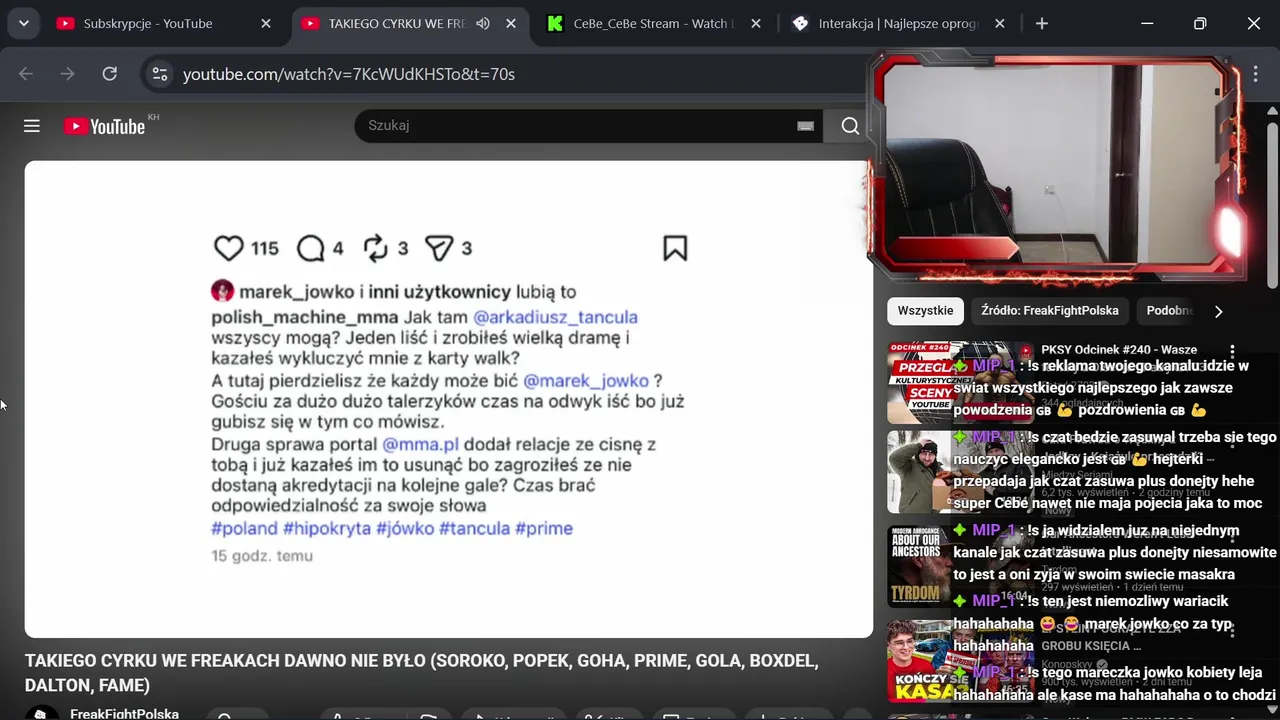Click the #prime hashtag
This screenshot has width=1280, height=720.
544,528
